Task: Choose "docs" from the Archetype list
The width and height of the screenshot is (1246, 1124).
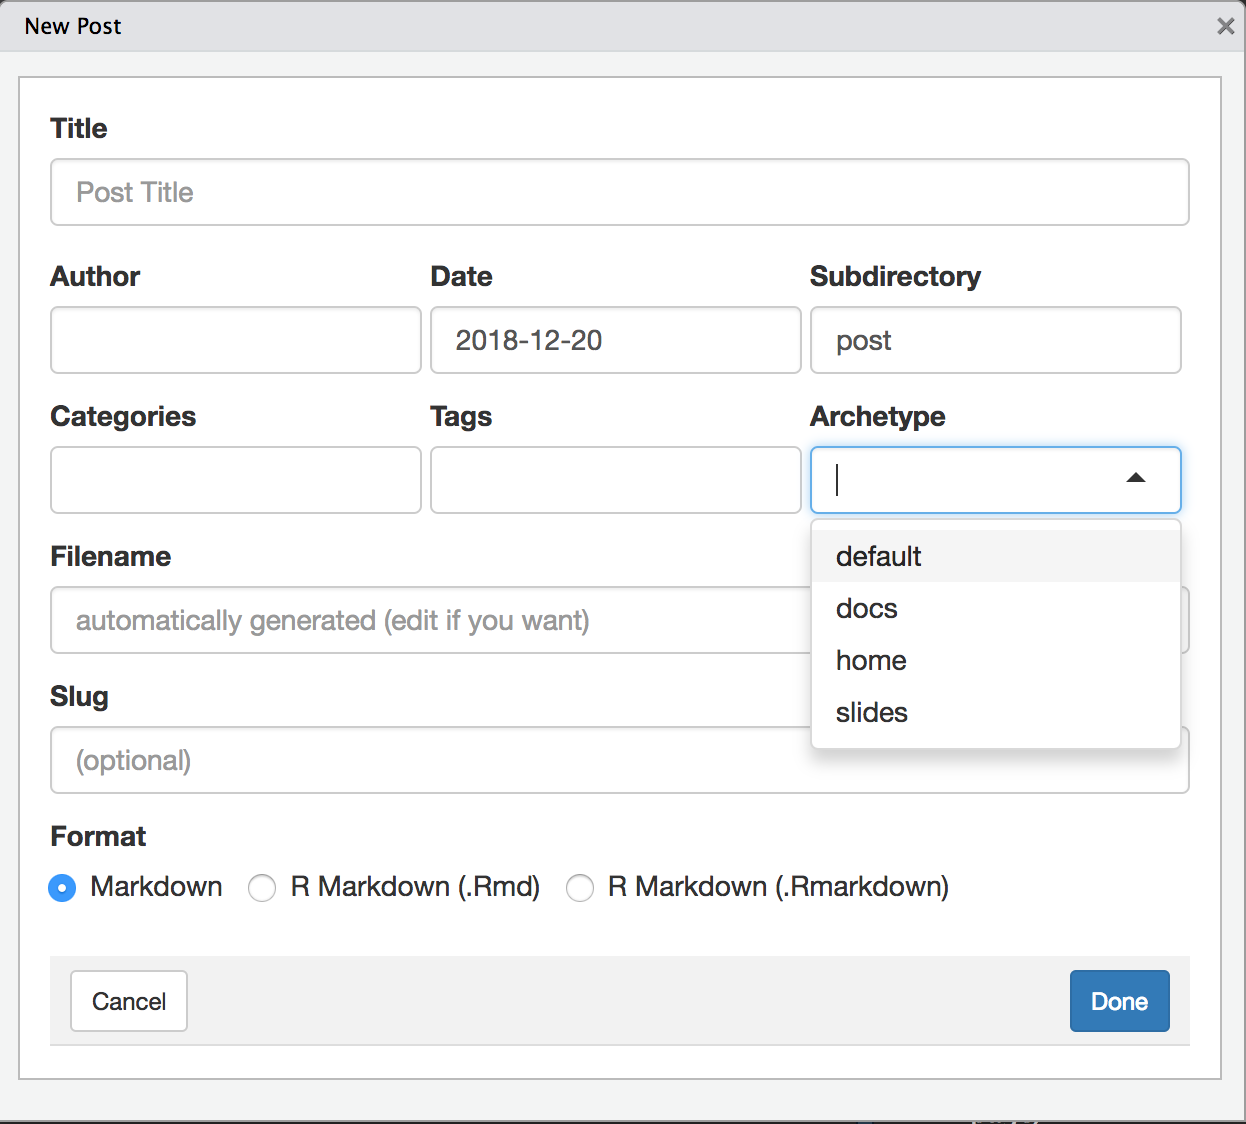Action: (866, 608)
